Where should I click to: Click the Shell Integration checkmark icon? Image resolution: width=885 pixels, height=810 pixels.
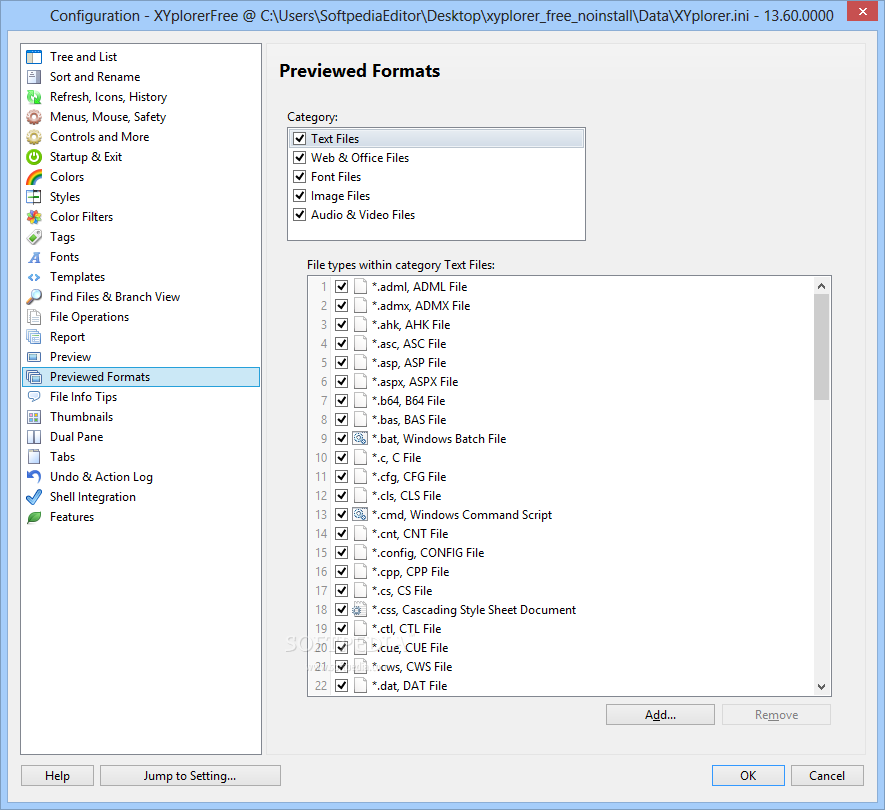point(34,497)
